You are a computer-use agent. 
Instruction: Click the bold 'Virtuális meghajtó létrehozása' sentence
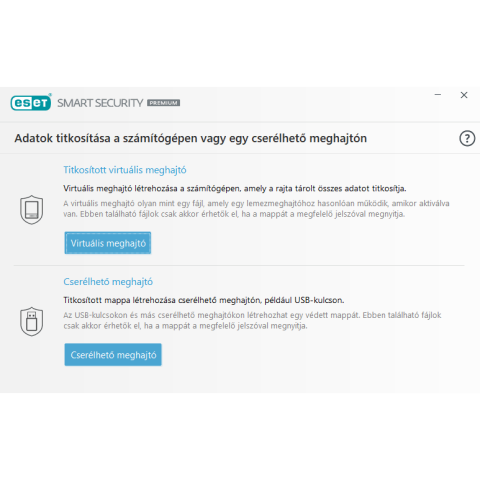[235, 189]
